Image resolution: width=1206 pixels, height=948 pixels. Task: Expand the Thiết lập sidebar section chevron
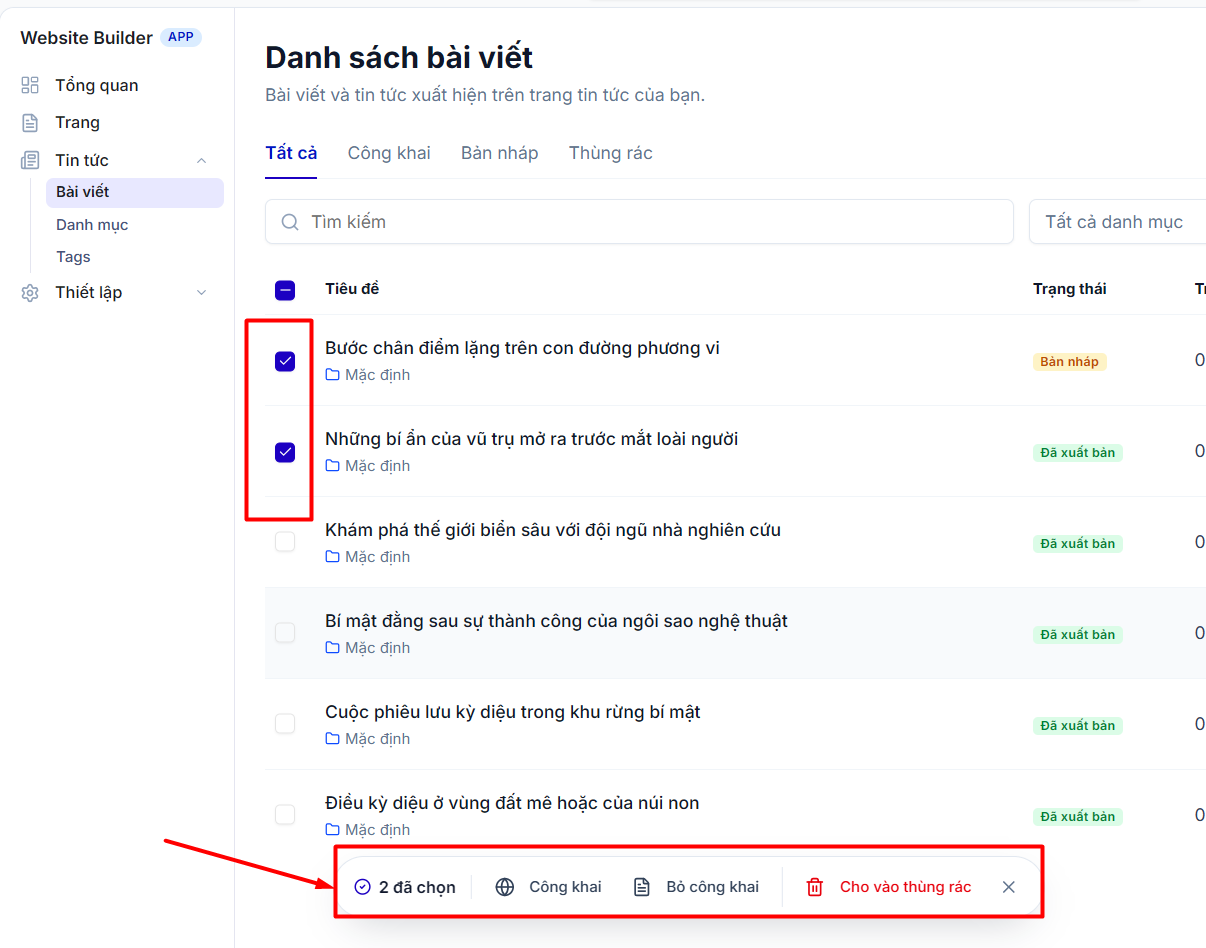tap(201, 293)
